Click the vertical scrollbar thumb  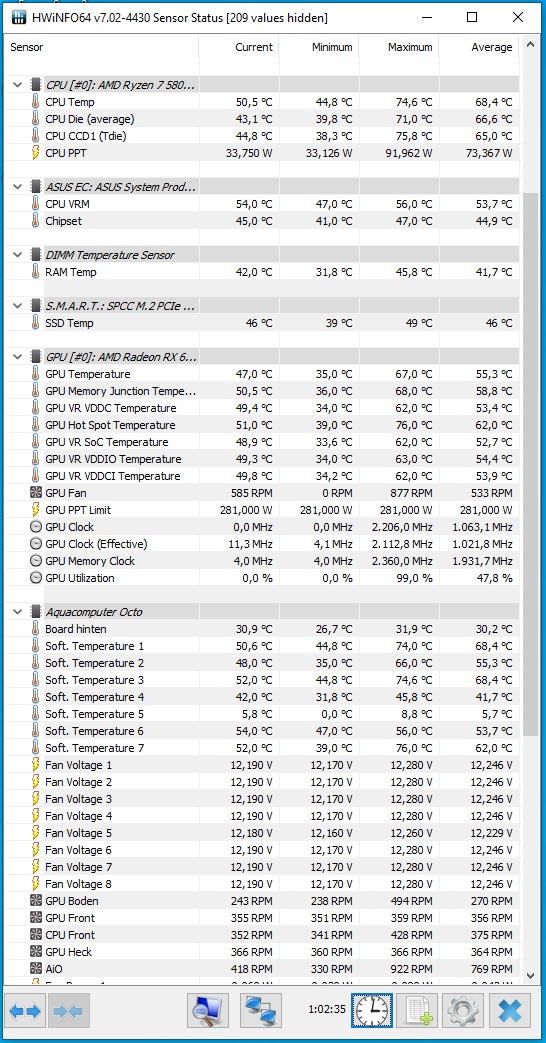[x=530, y=464]
